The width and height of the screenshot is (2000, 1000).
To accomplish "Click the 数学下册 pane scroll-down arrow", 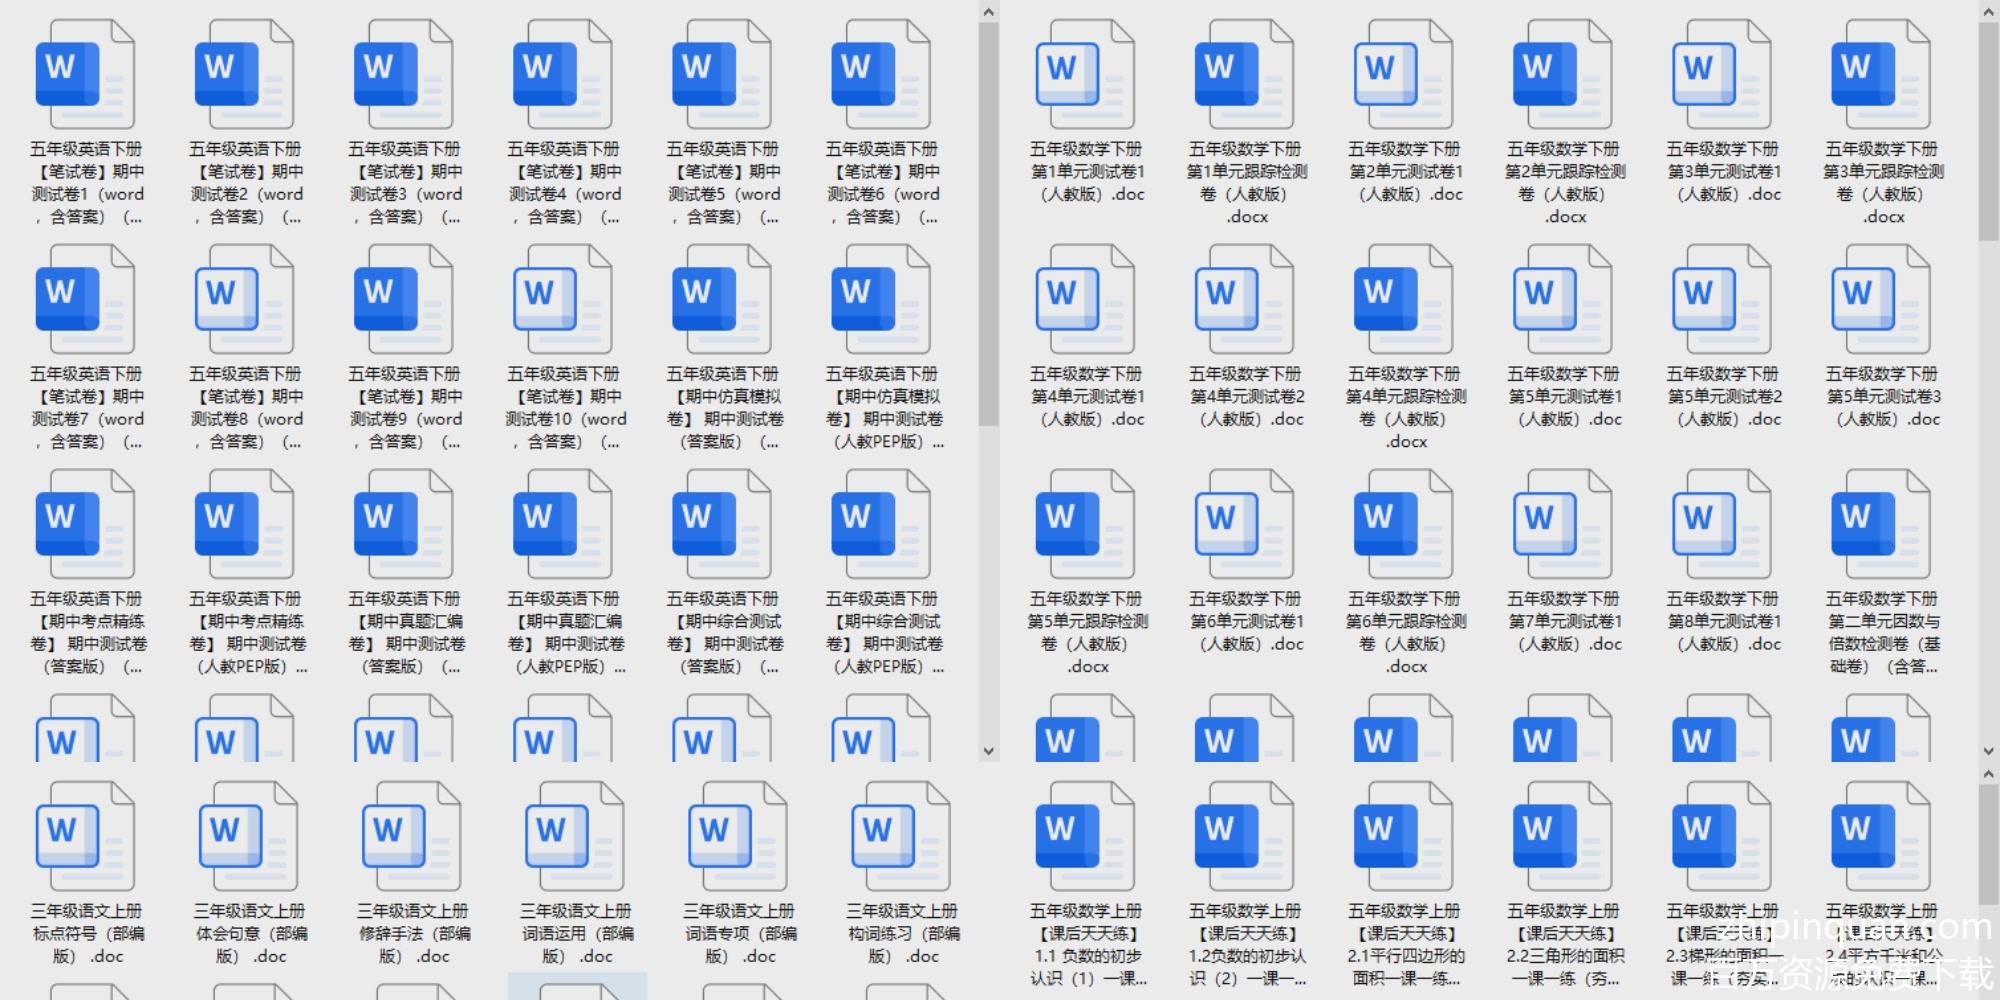I will (1988, 751).
